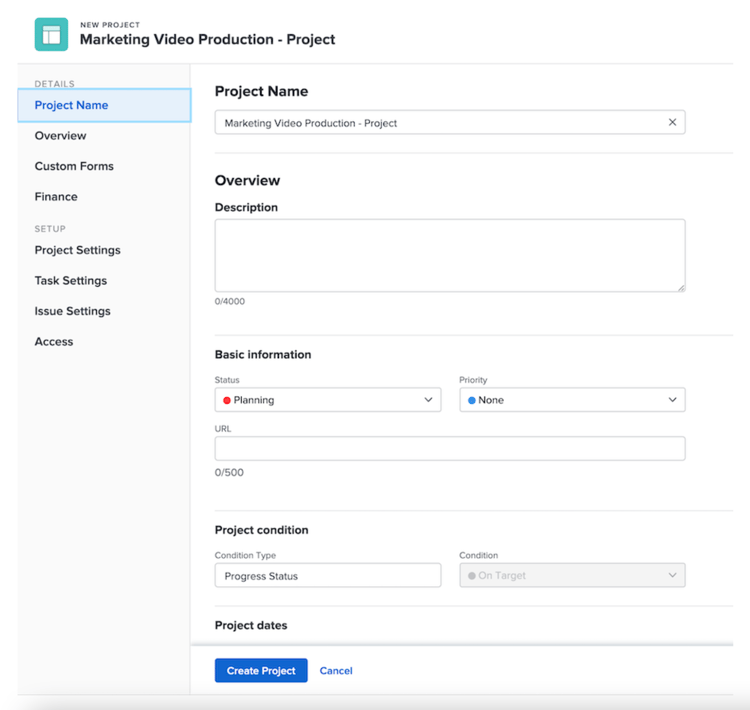Go to the Overview sidebar section
This screenshot has width=750, height=710.
(60, 136)
